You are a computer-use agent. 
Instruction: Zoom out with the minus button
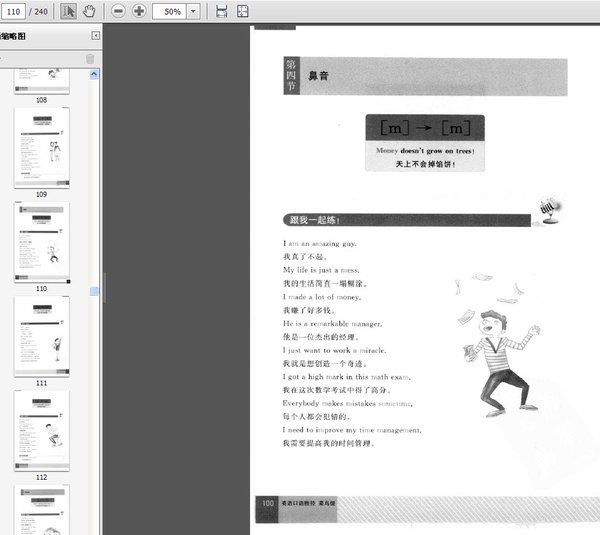[118, 11]
